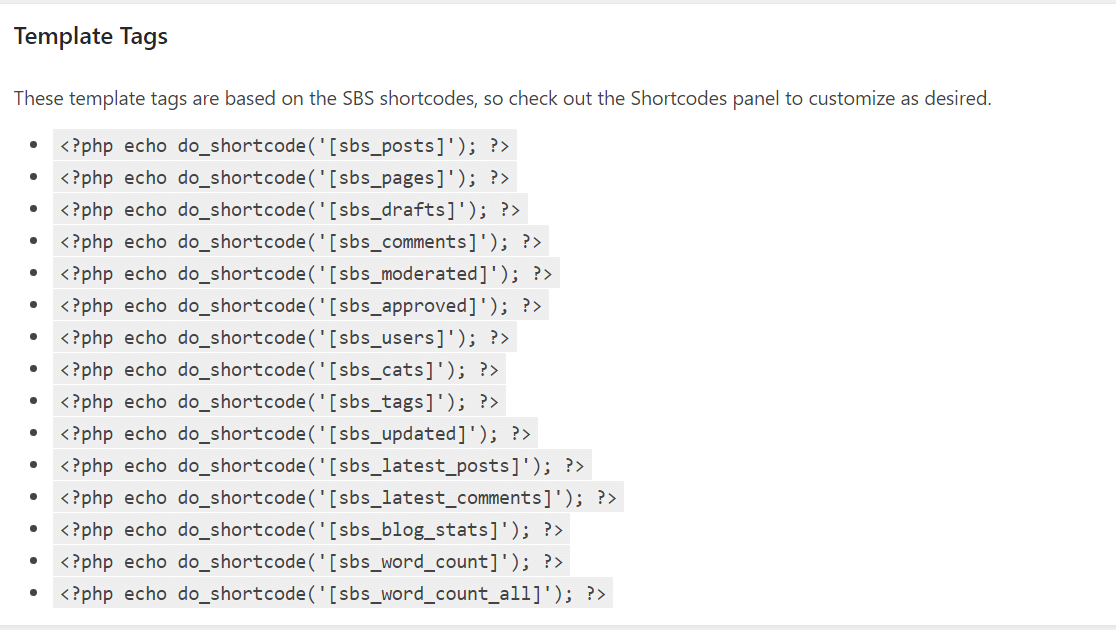This screenshot has height=630, width=1116.
Task: Click the sbs_tags template tag code
Action: 280,401
